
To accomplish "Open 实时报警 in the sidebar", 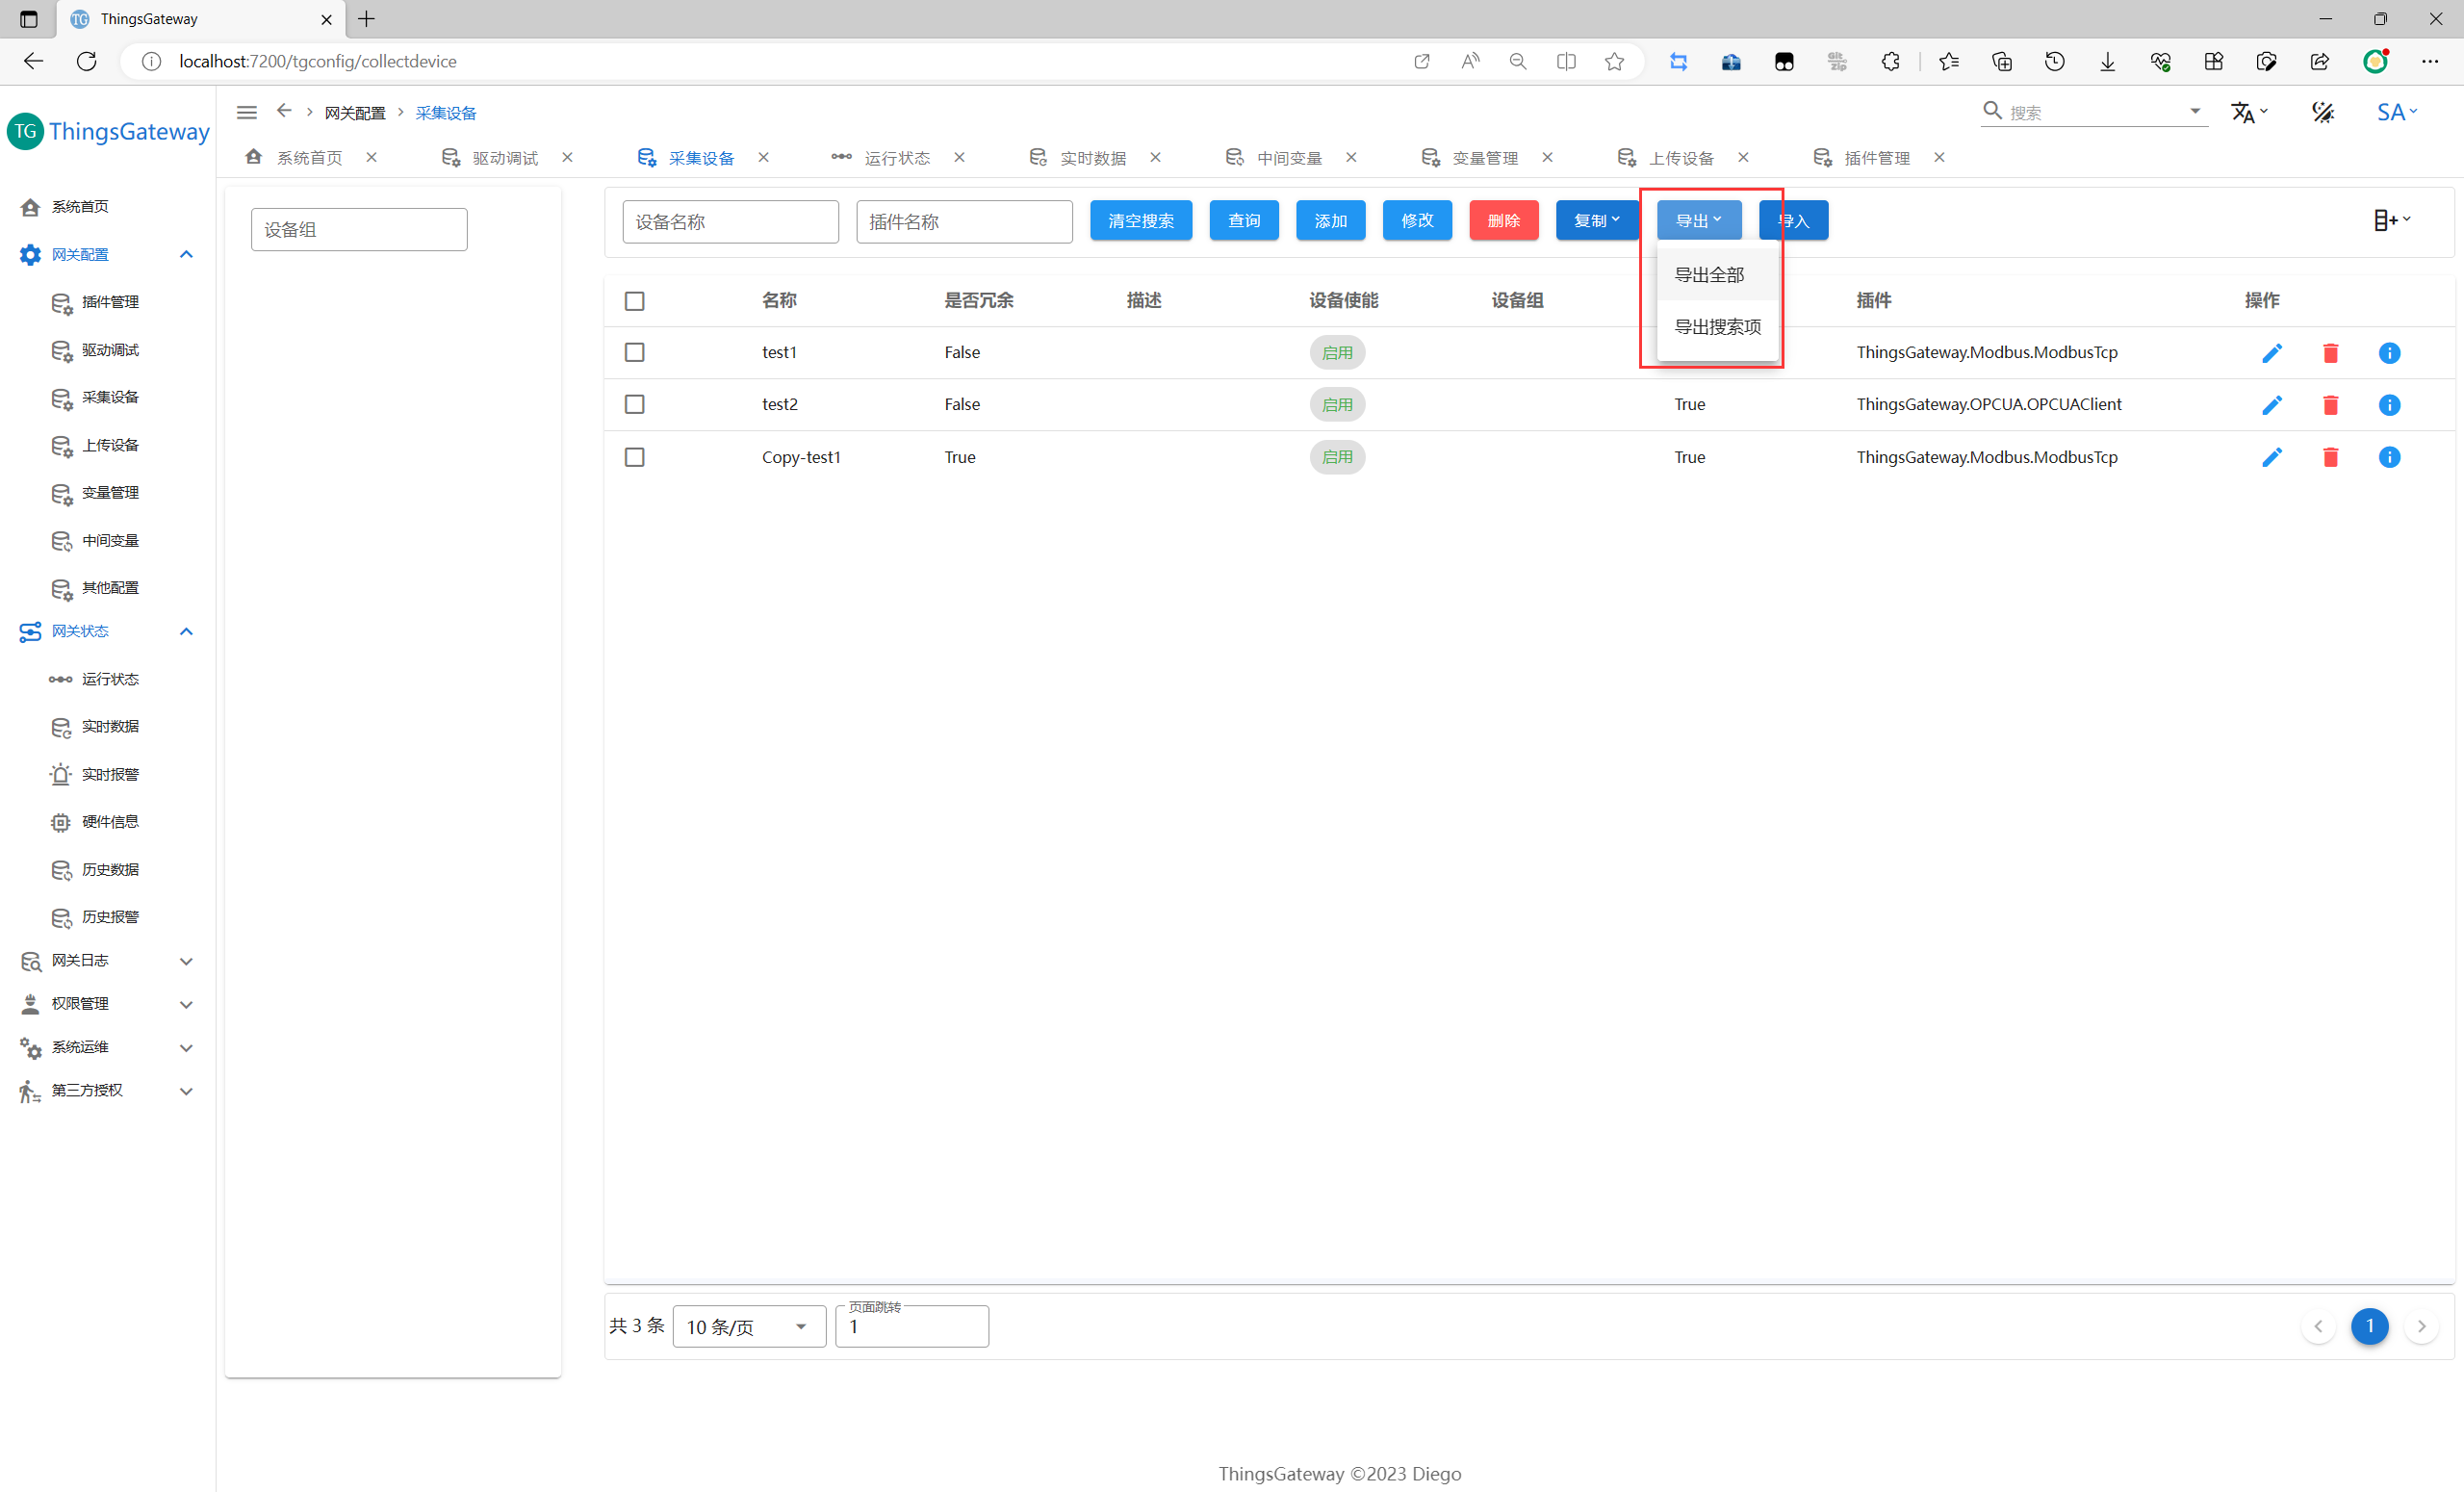I will (x=110, y=774).
